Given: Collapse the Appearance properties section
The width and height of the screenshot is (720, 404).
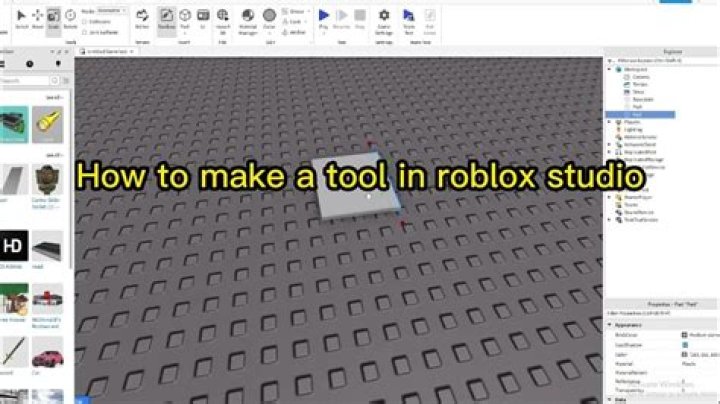Looking at the screenshot, I should pos(610,325).
